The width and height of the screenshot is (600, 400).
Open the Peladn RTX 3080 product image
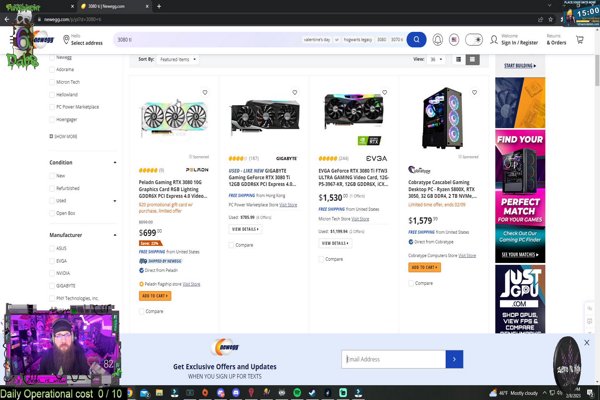click(x=174, y=117)
